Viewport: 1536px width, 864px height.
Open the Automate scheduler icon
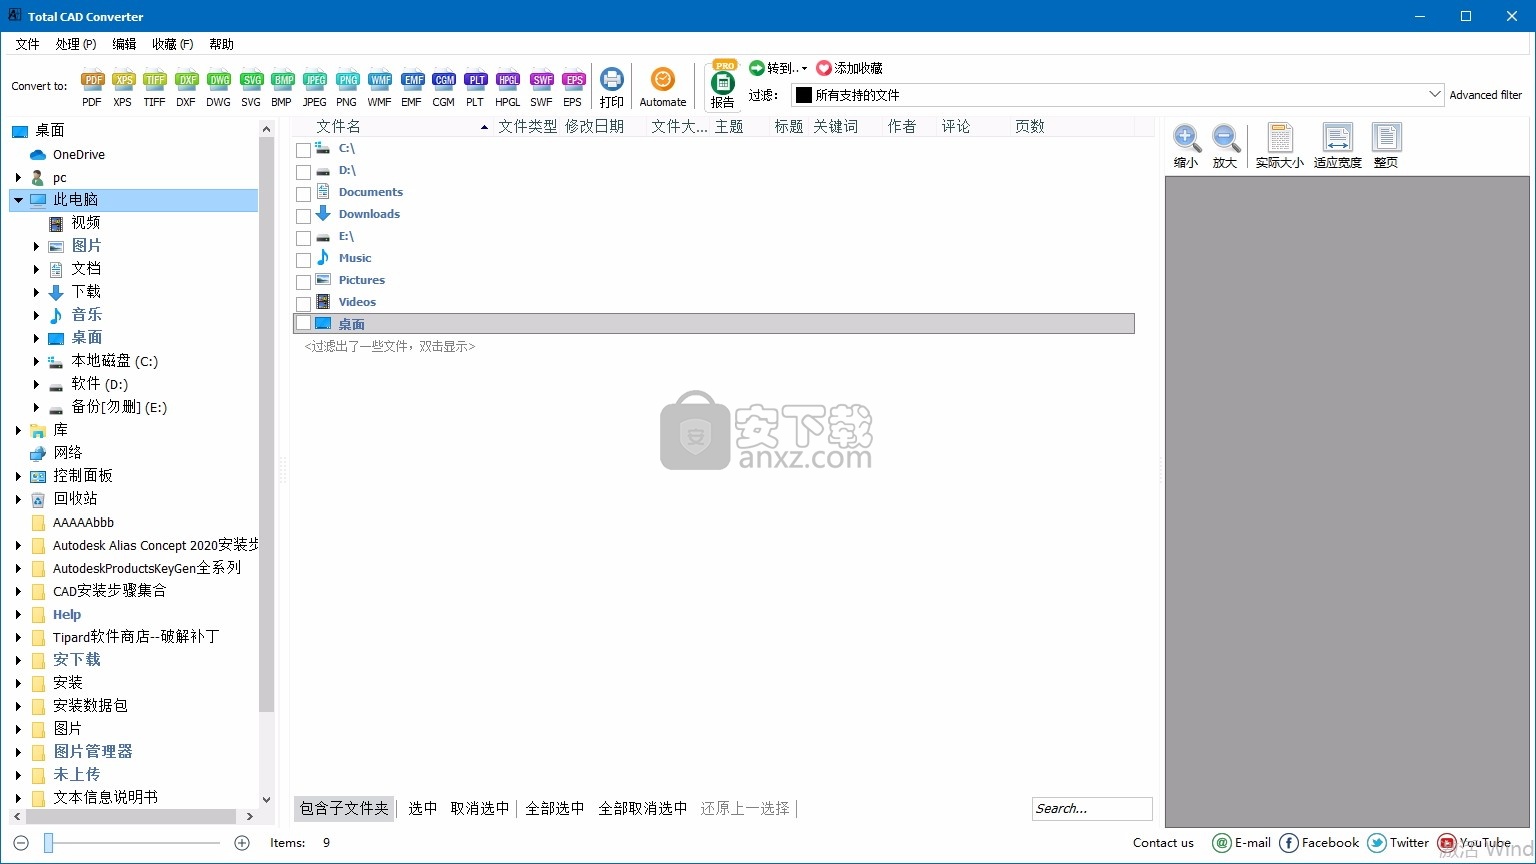[x=663, y=87]
